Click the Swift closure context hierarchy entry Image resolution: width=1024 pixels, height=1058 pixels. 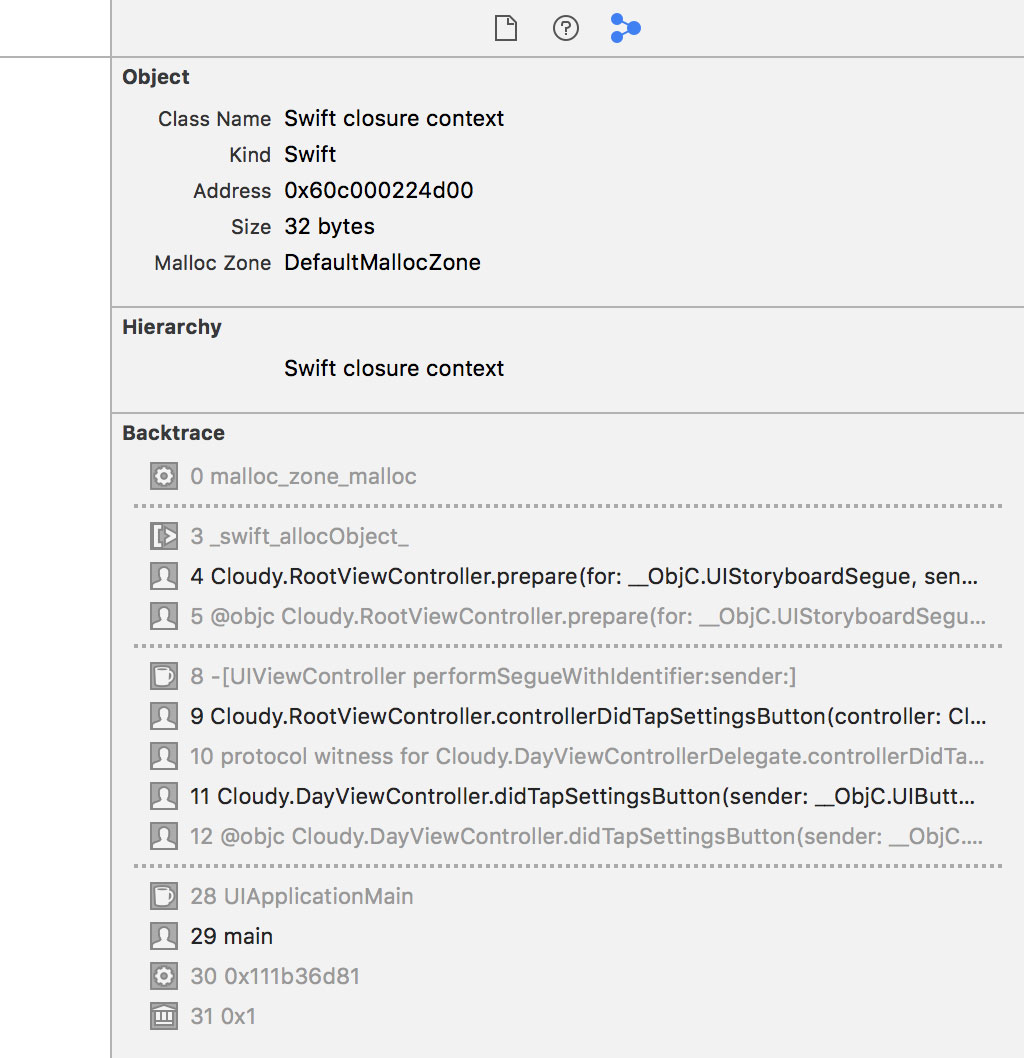tap(394, 369)
